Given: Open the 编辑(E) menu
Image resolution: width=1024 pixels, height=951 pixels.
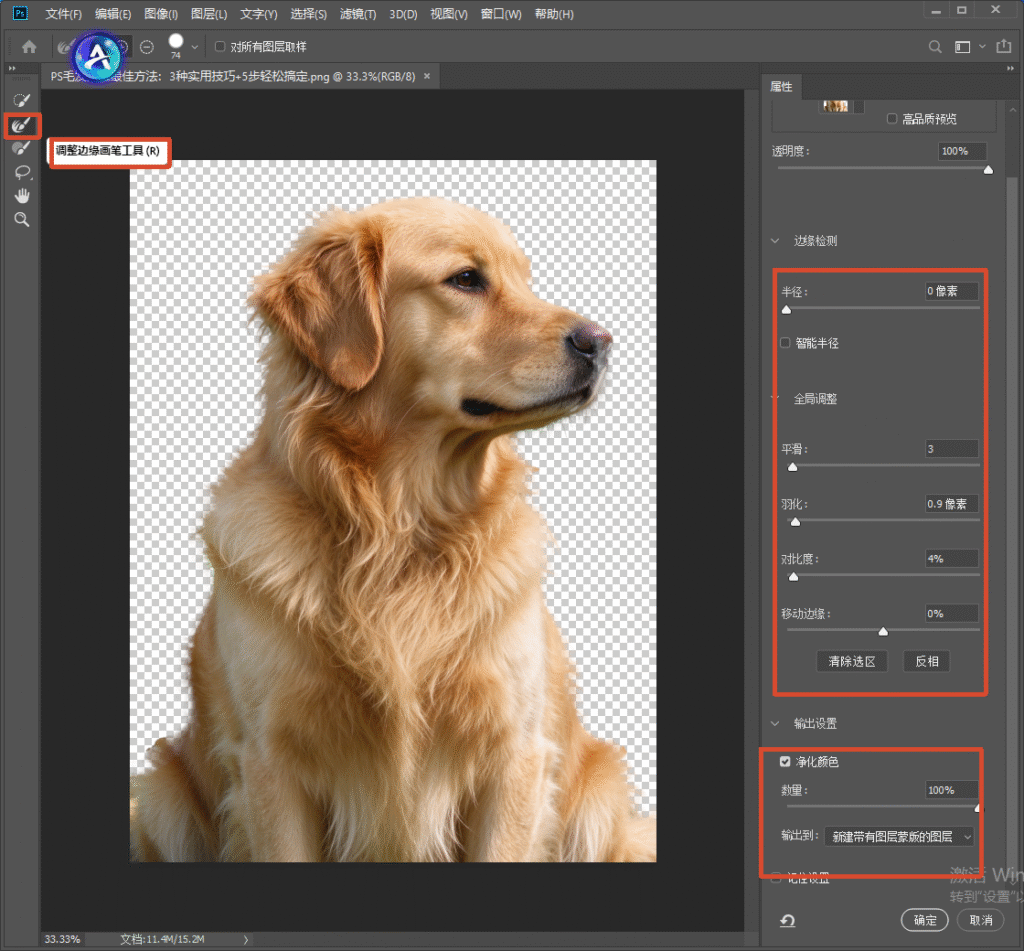Looking at the screenshot, I should 113,14.
